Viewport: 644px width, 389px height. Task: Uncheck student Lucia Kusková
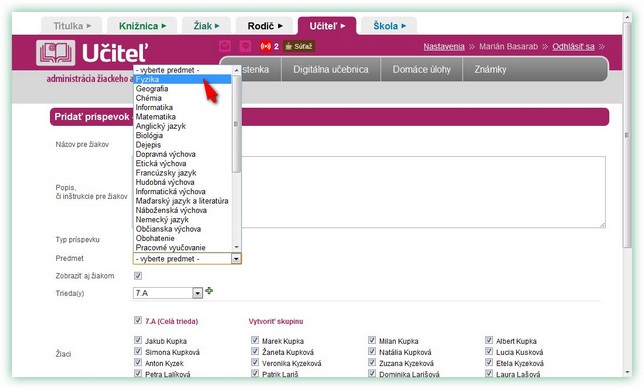pyautogui.click(x=489, y=351)
